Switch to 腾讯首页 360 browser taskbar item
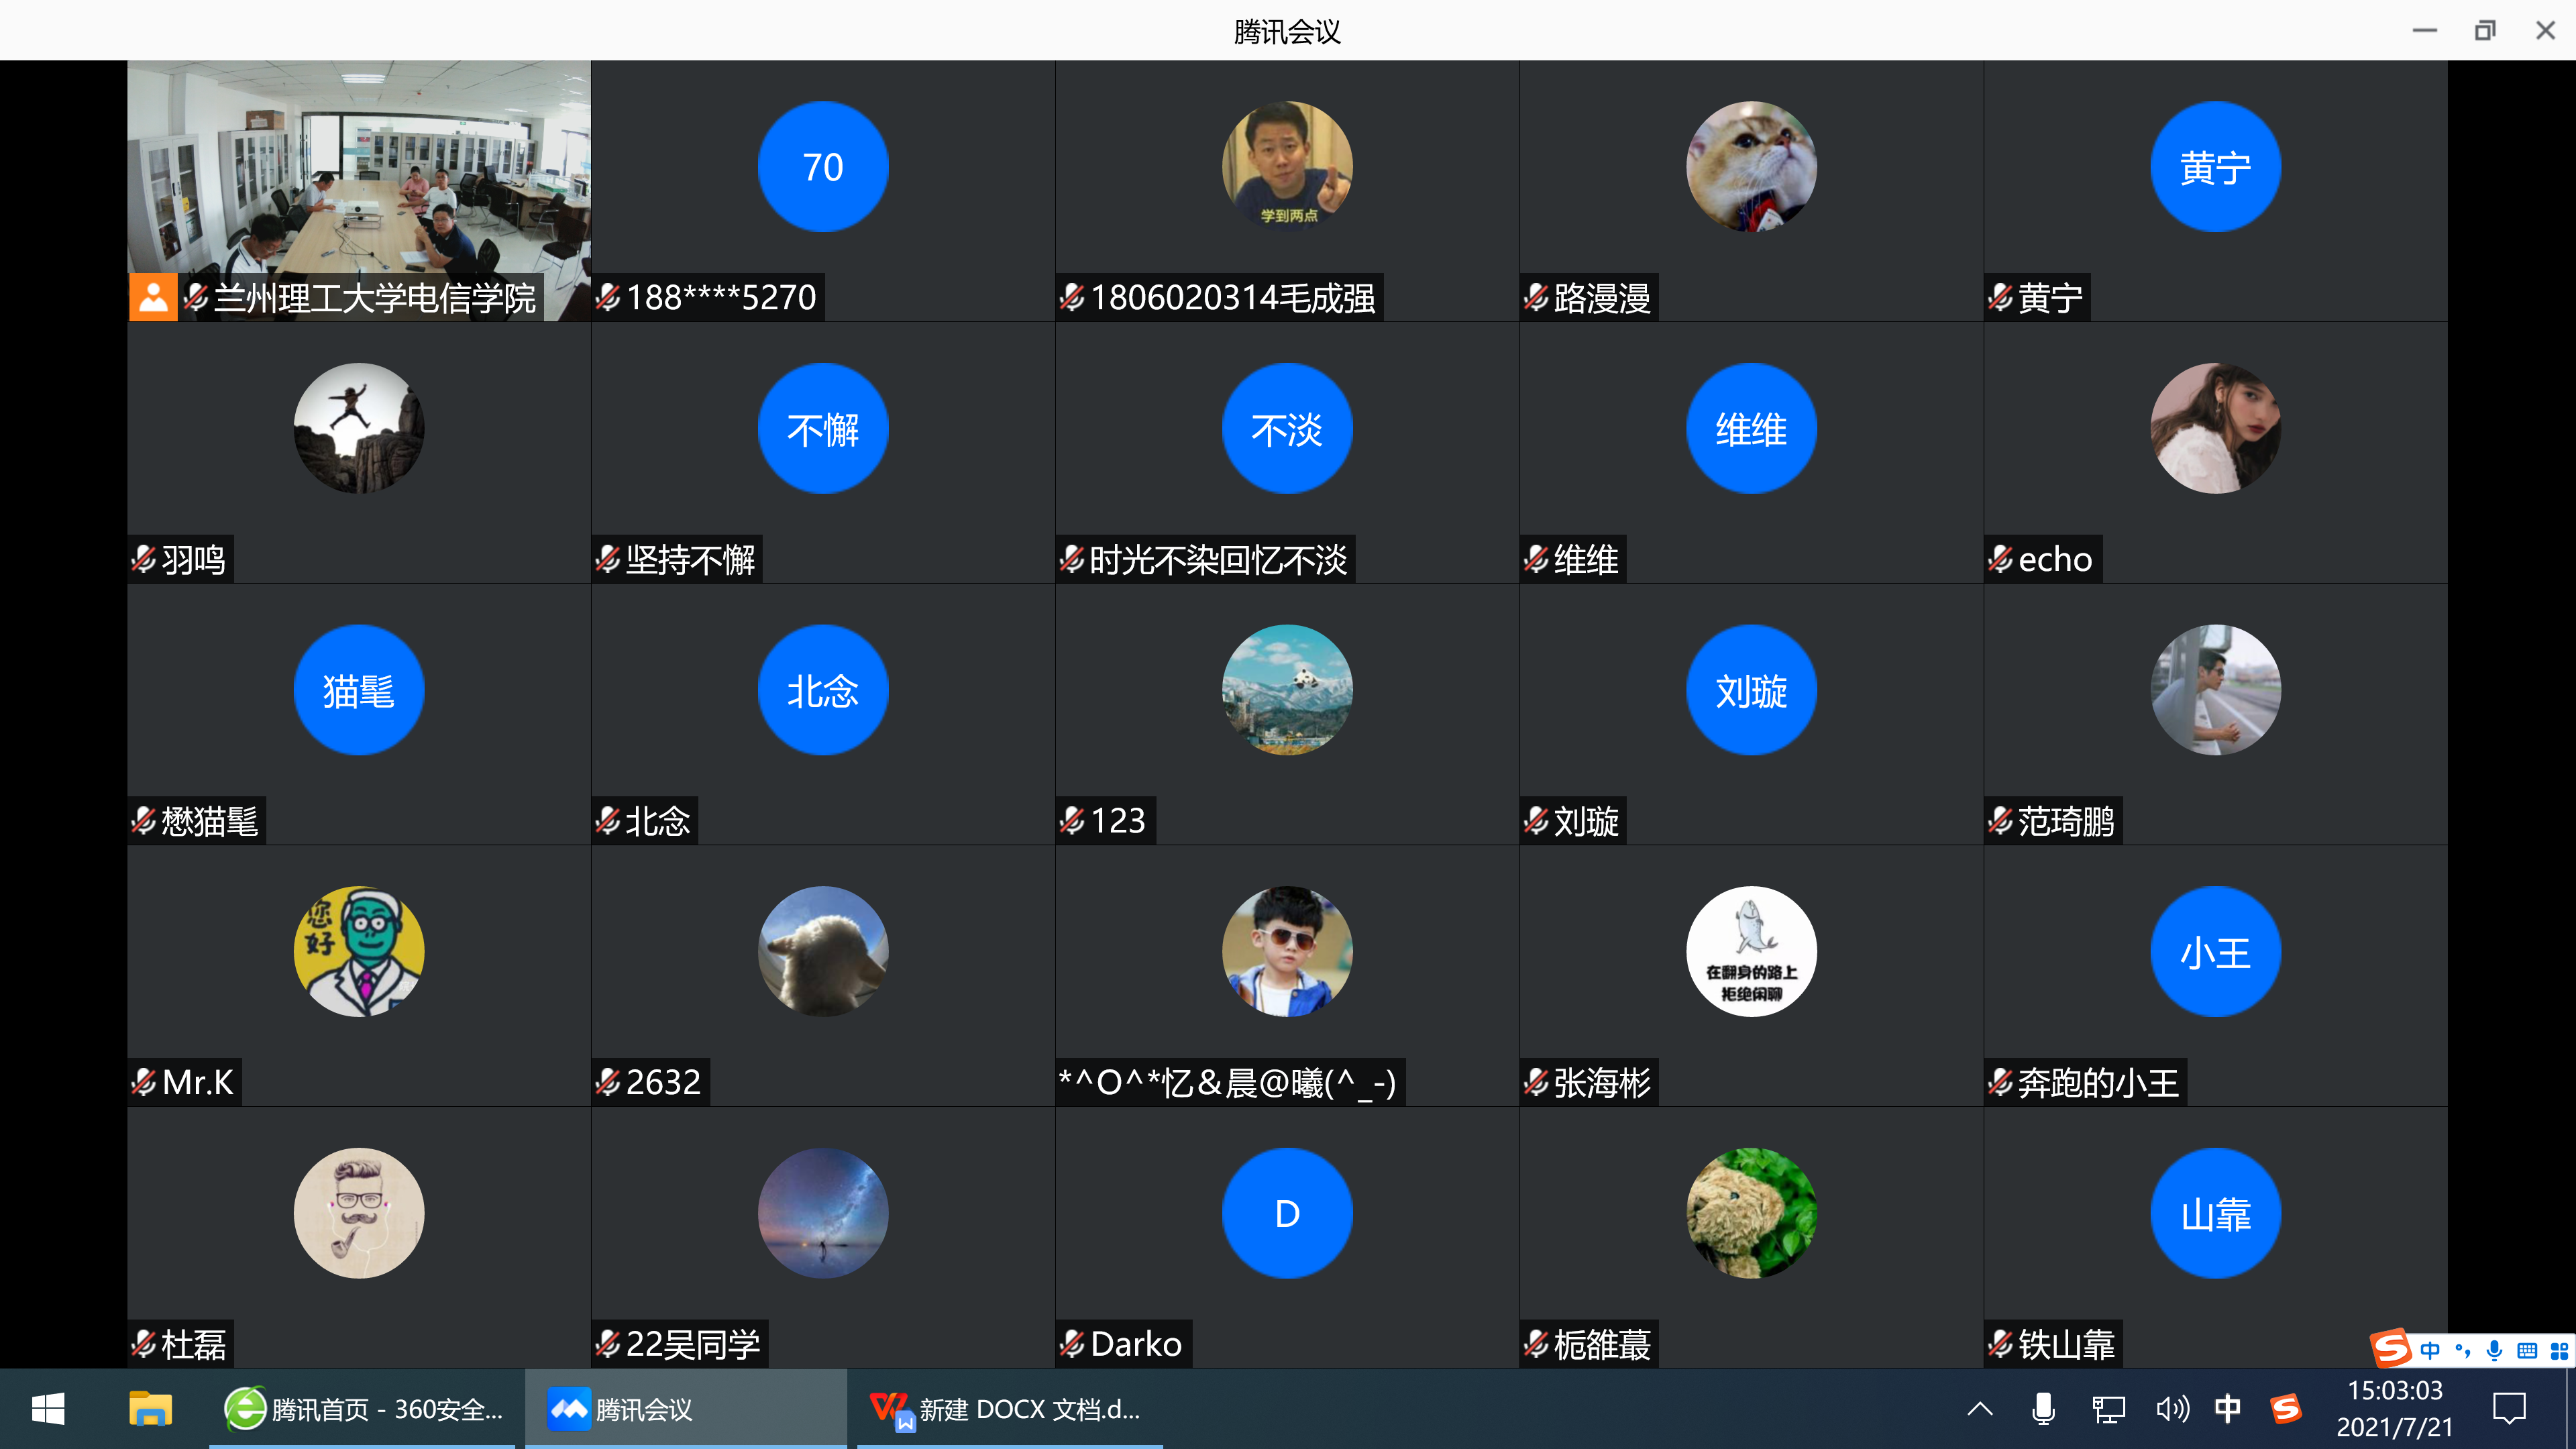This screenshot has width=2576, height=1449. click(363, 1409)
